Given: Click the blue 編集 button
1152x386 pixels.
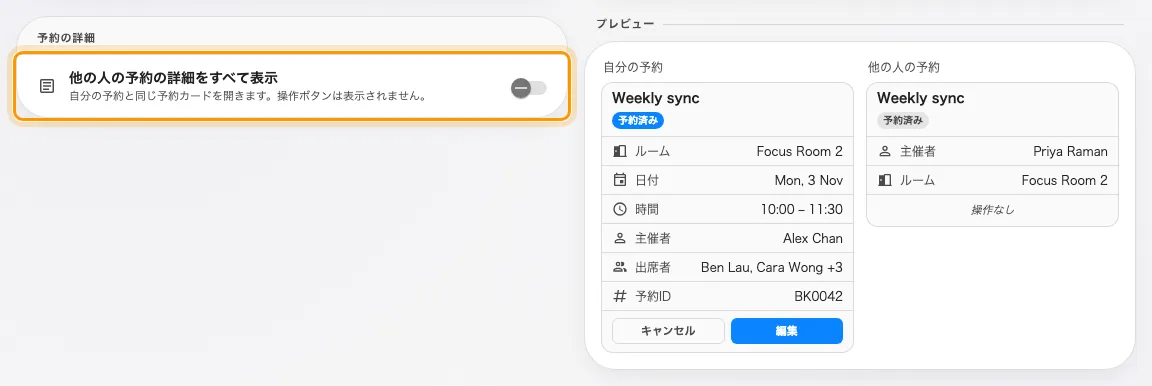Looking at the screenshot, I should pyautogui.click(x=787, y=331).
